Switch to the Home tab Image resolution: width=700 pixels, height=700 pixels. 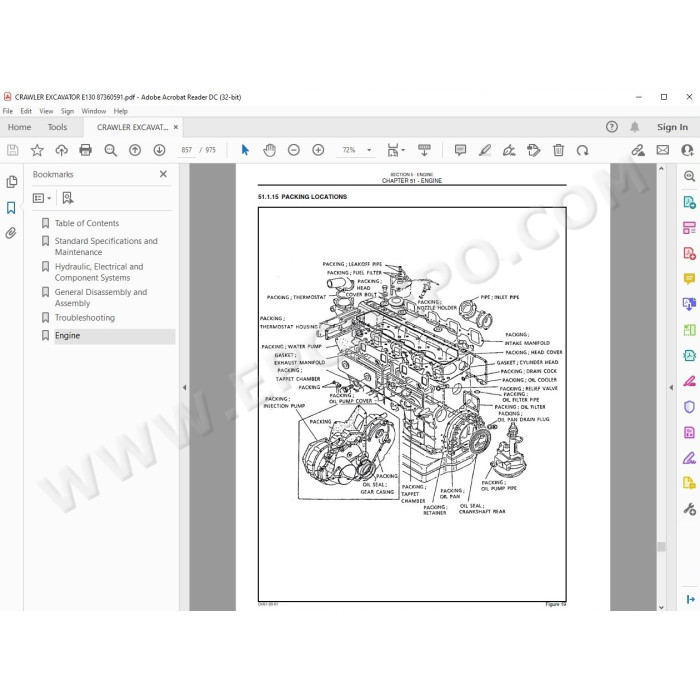[19, 127]
